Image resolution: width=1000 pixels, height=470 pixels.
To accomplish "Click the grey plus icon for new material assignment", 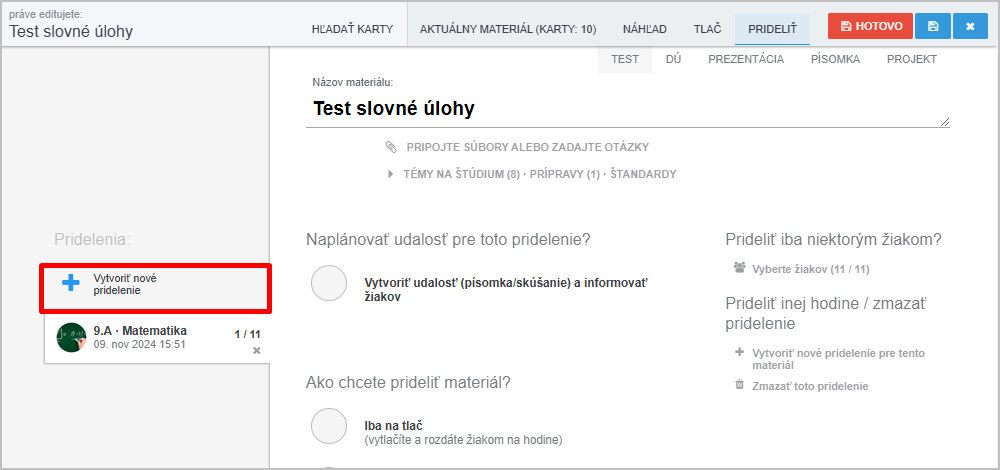I will point(739,352).
